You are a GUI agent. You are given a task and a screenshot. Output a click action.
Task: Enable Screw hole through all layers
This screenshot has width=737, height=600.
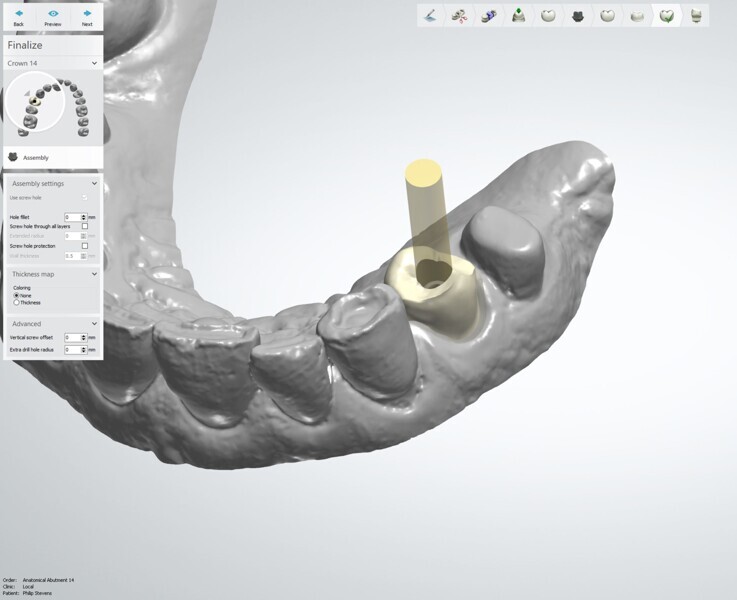85,226
